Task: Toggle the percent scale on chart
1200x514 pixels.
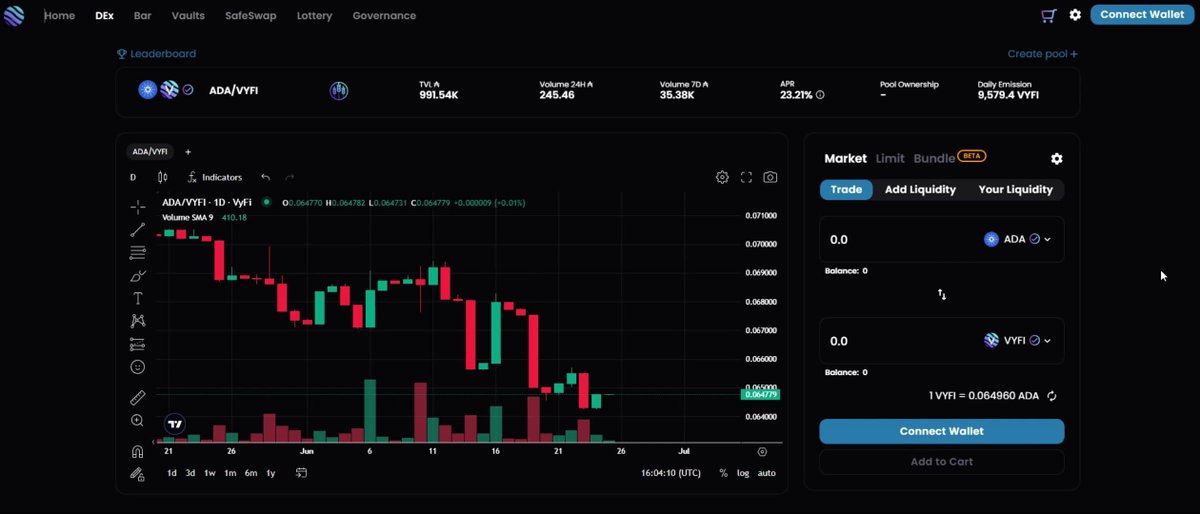Action: pyautogui.click(x=723, y=473)
